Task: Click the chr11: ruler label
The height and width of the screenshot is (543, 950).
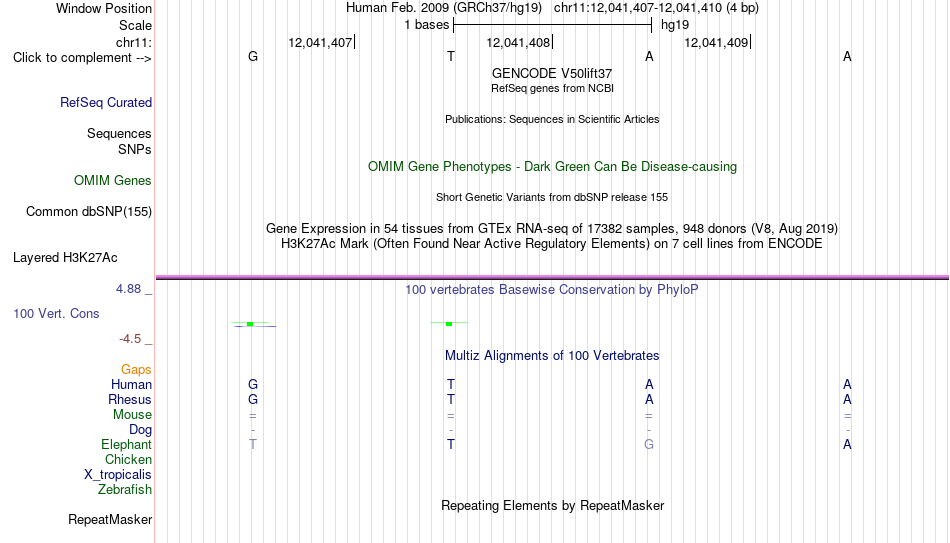Action: tap(133, 42)
